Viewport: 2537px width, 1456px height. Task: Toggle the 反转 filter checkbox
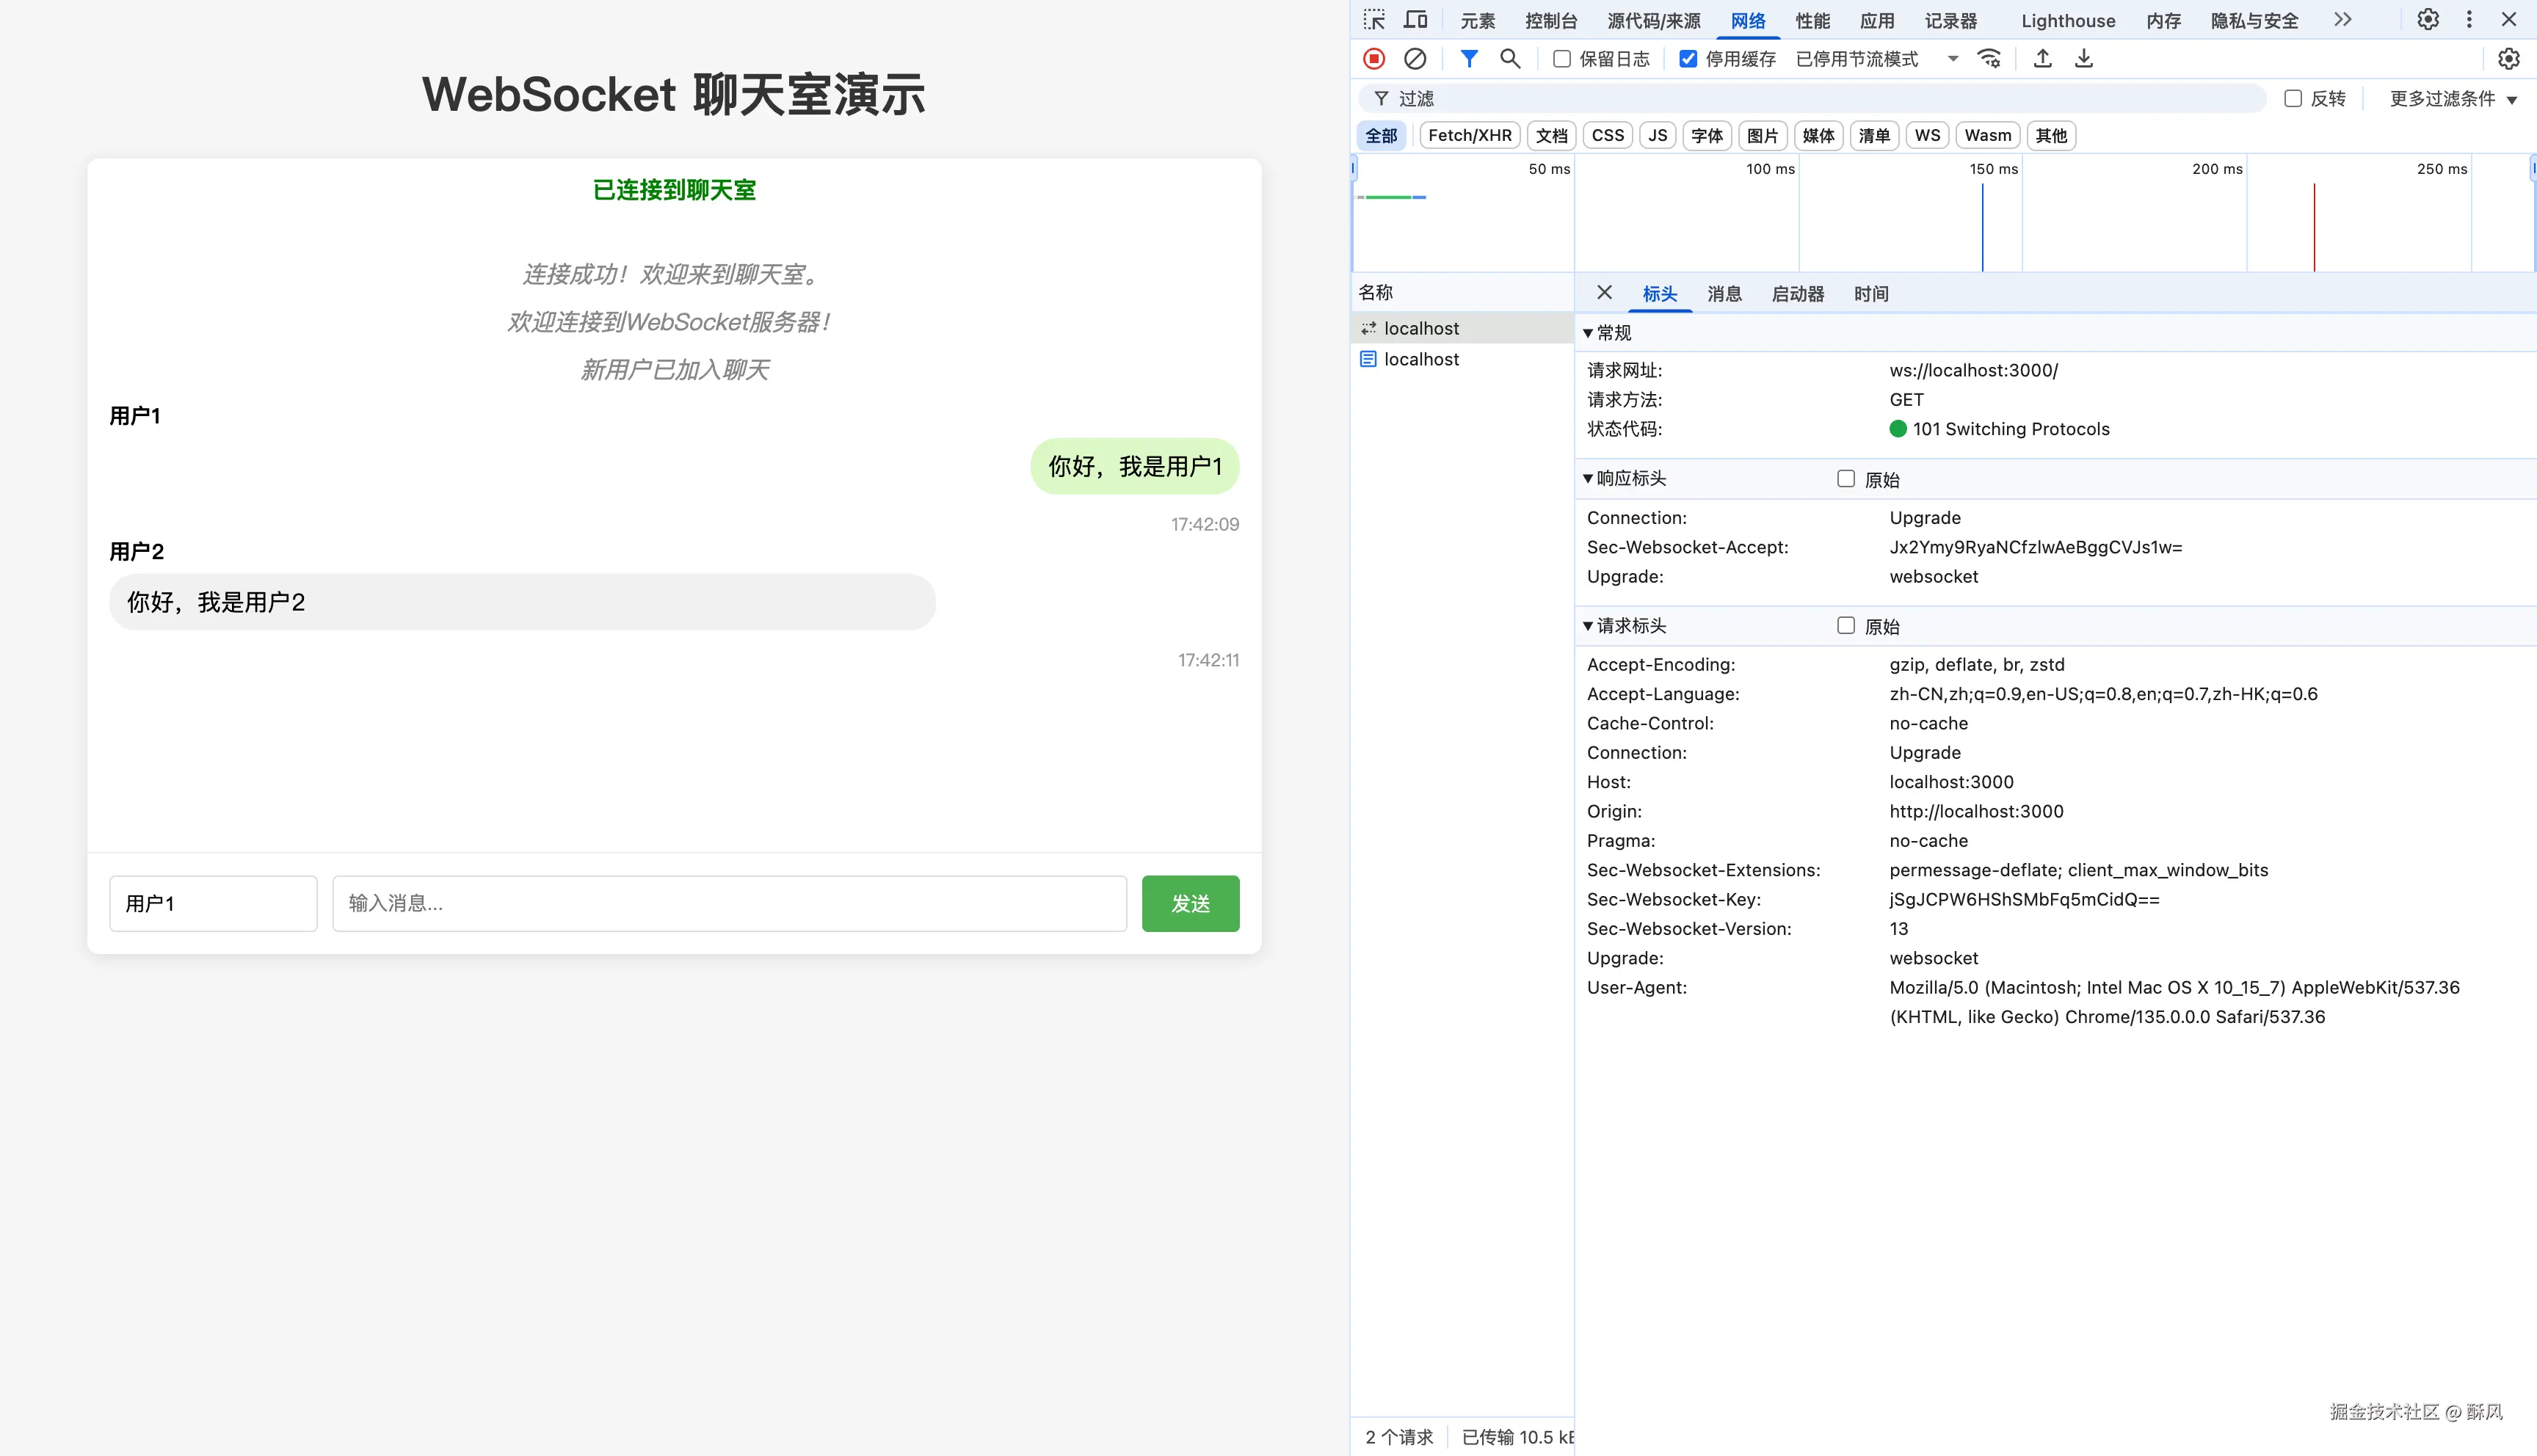click(2293, 98)
